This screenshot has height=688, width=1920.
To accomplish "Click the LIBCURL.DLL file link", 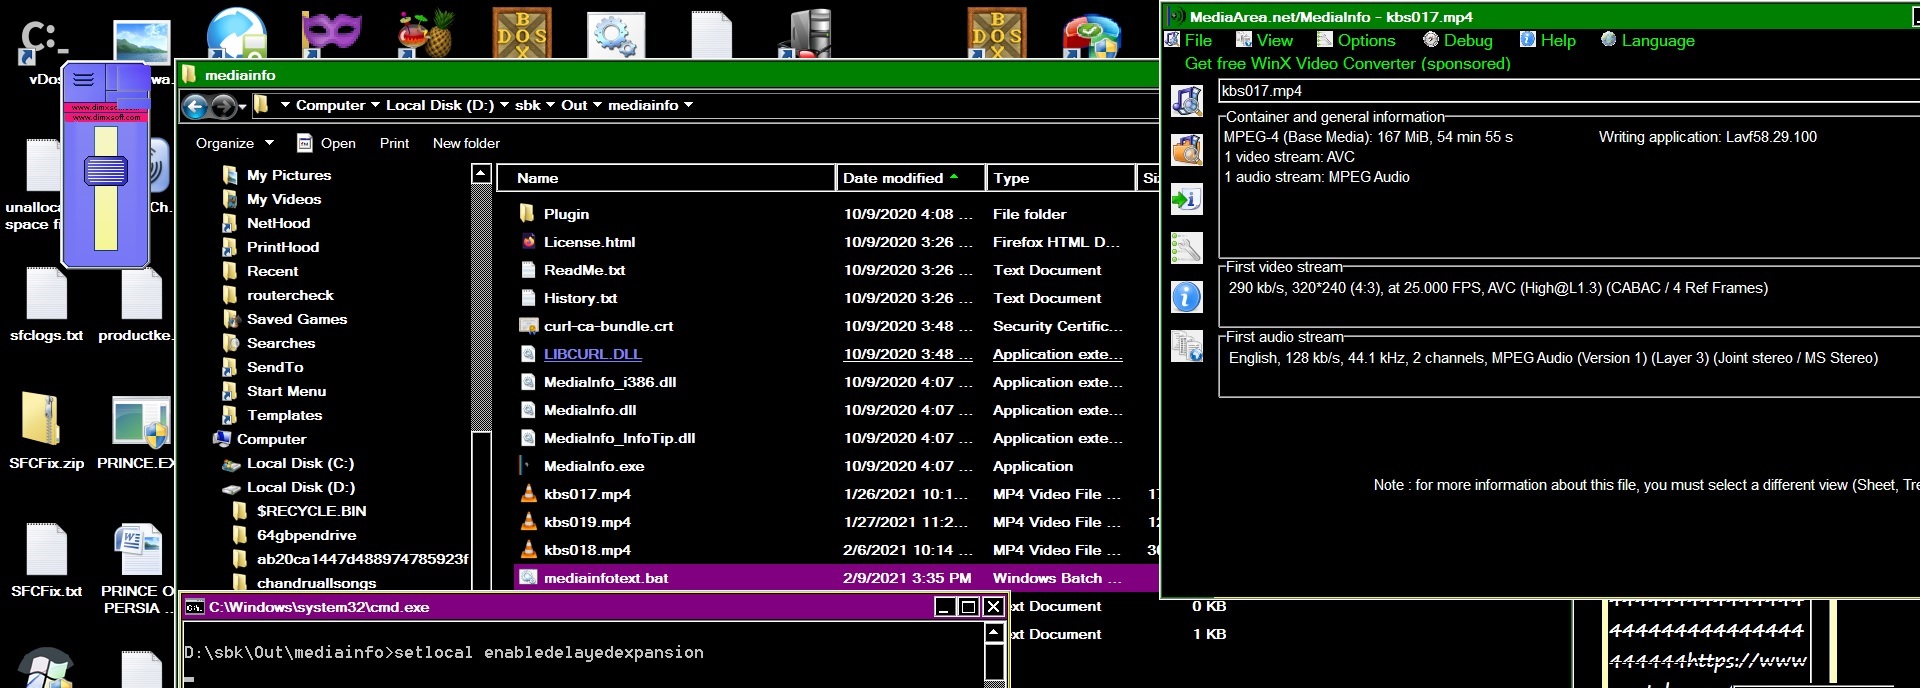I will 593,354.
